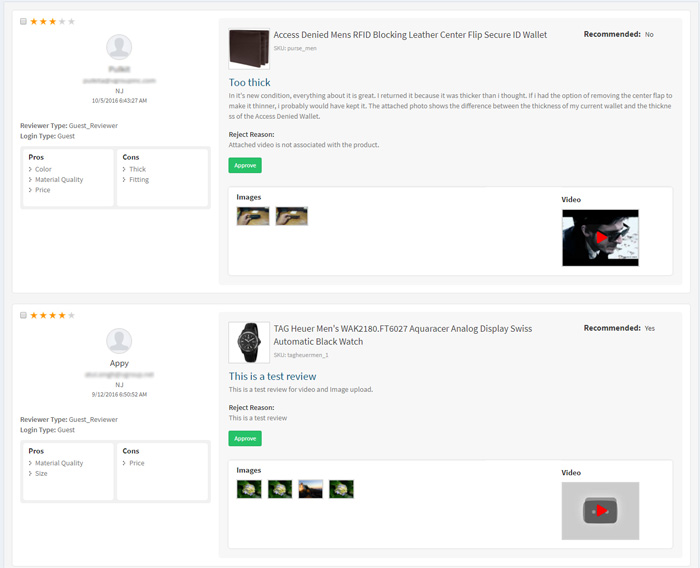Select 'Material Quality' in the wallet review Pros

(x=59, y=180)
